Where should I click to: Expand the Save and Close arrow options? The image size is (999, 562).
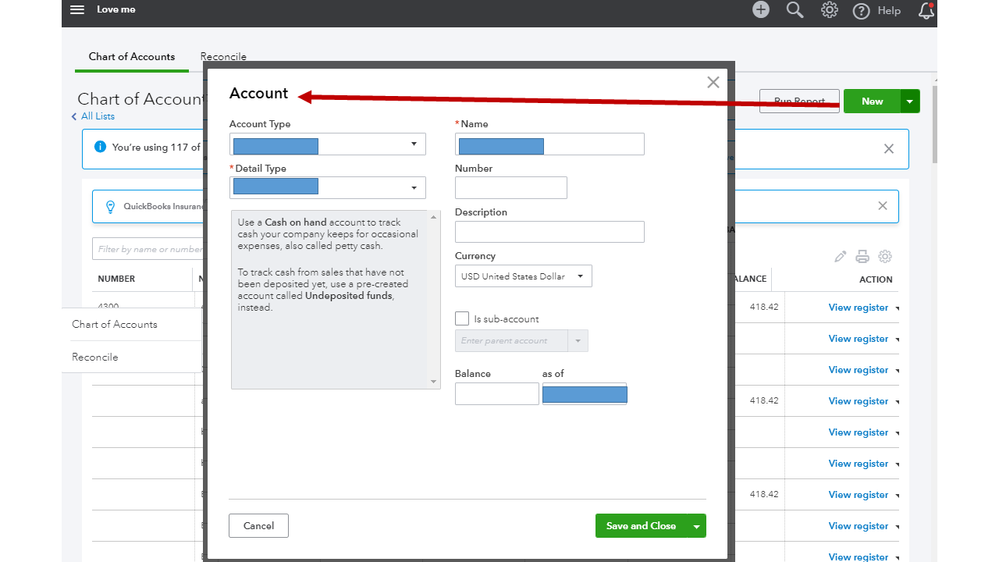pos(696,526)
